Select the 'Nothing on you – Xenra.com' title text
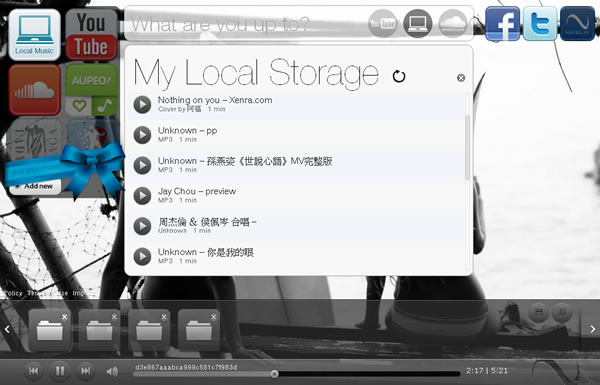Image resolution: width=600 pixels, height=385 pixels. pyautogui.click(x=215, y=100)
